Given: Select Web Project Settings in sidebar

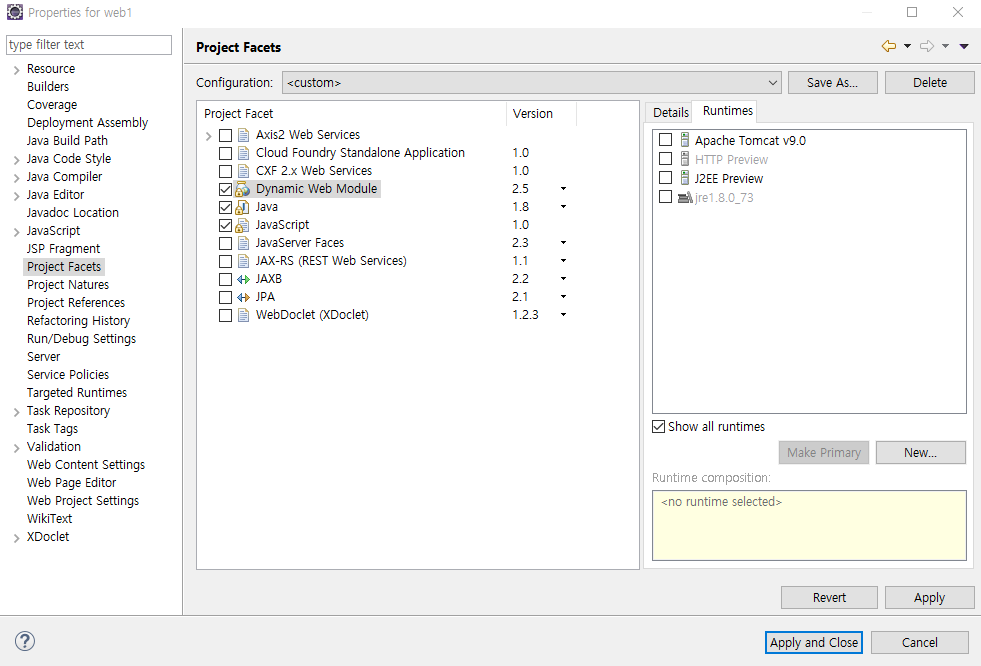Looking at the screenshot, I should pyautogui.click(x=83, y=501).
